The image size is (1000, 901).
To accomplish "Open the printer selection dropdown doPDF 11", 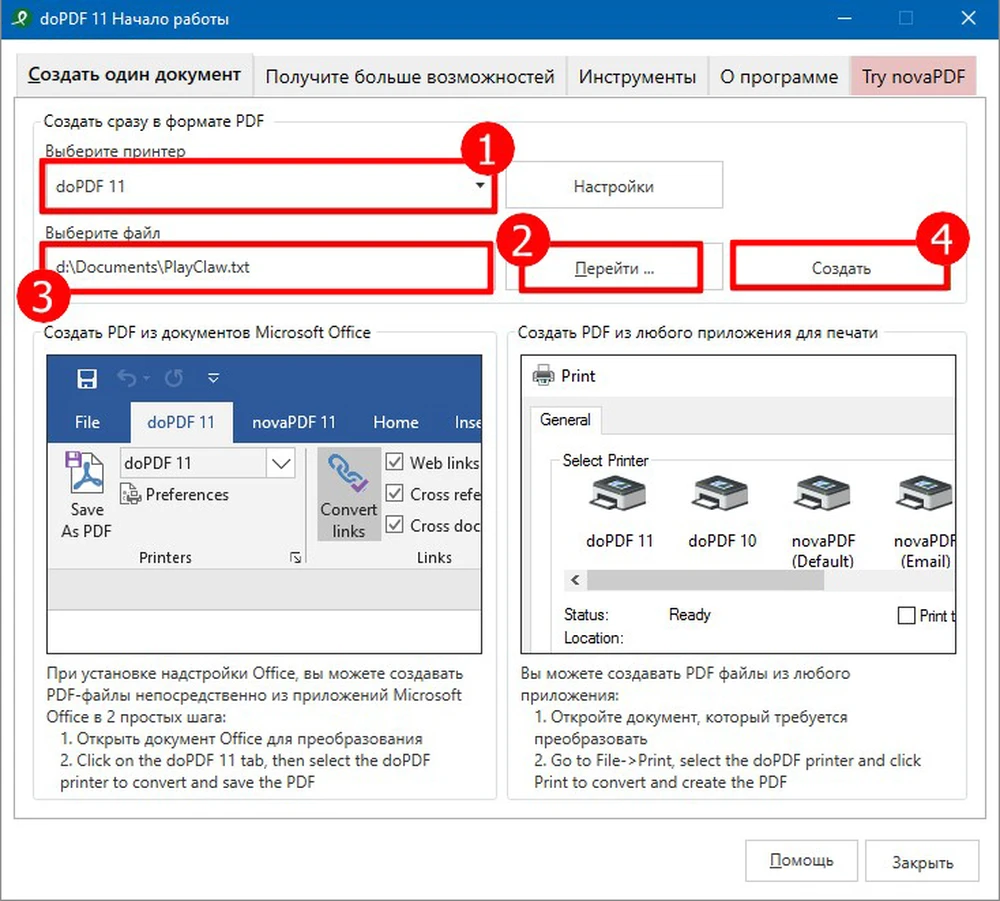I will pyautogui.click(x=480, y=186).
